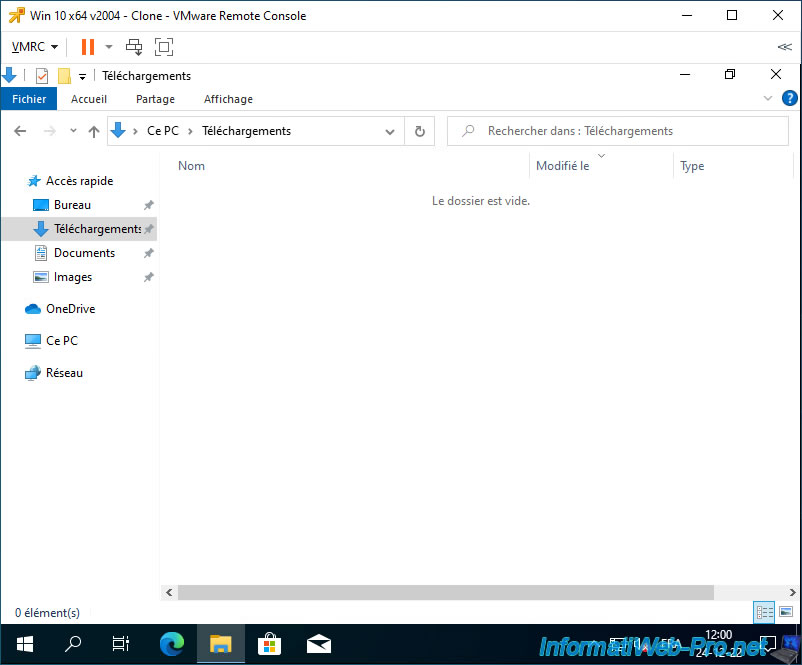Enter full screen mode in VMRC toolbar
Image resolution: width=802 pixels, height=665 pixels.
(164, 47)
